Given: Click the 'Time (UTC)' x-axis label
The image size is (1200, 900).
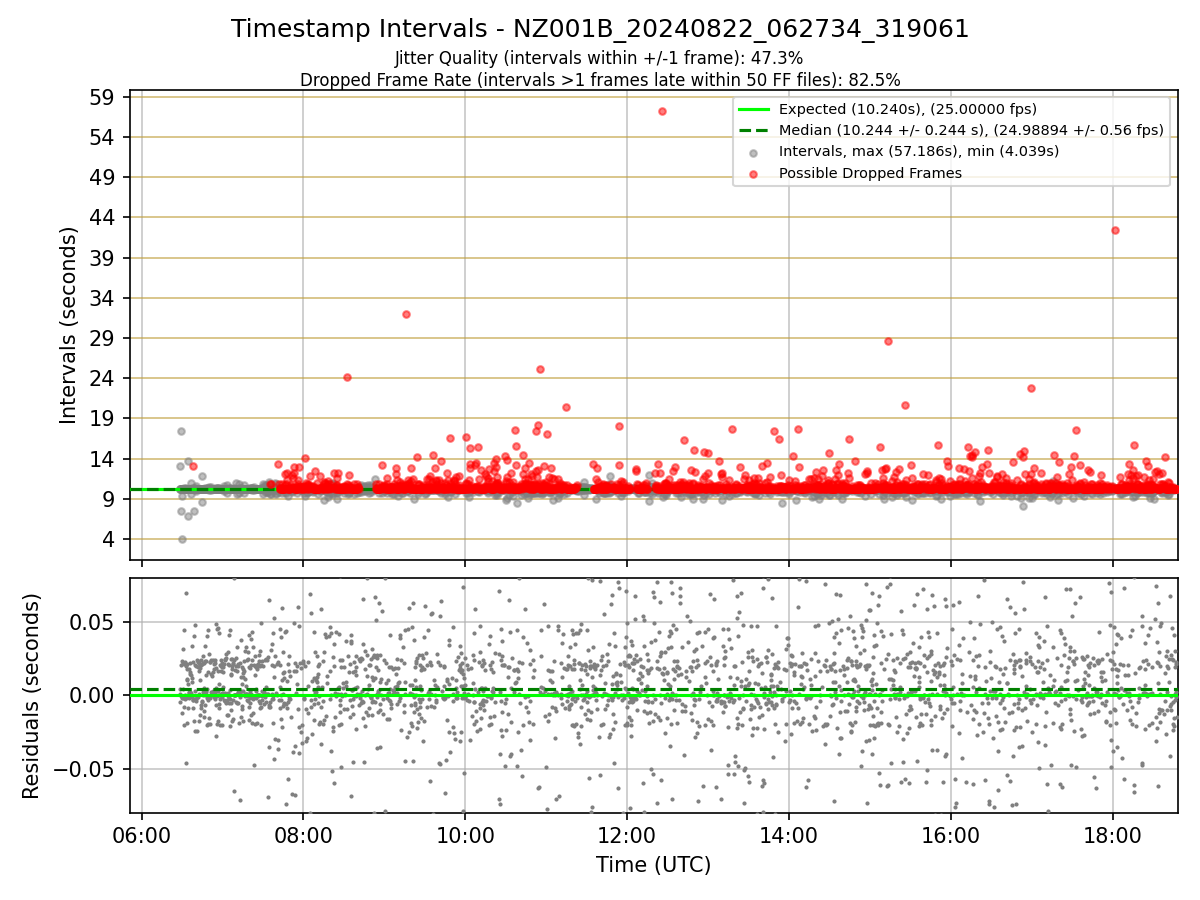Looking at the screenshot, I should (653, 865).
